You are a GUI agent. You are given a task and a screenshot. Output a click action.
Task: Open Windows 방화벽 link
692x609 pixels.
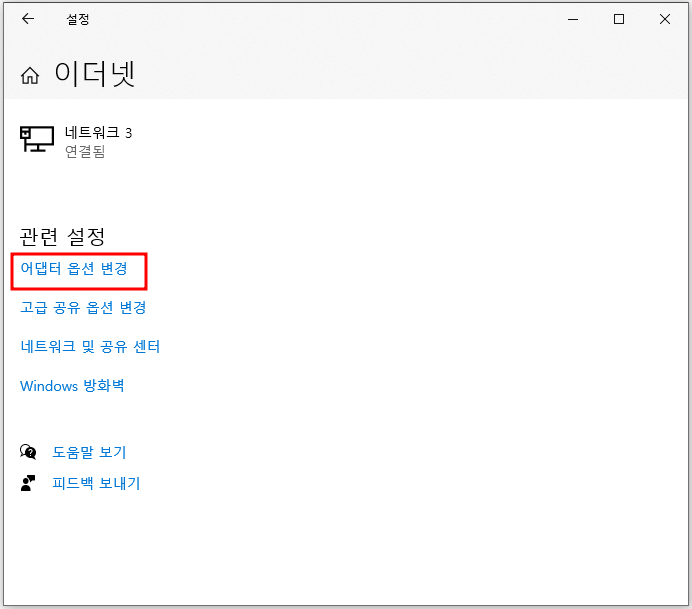click(x=72, y=386)
